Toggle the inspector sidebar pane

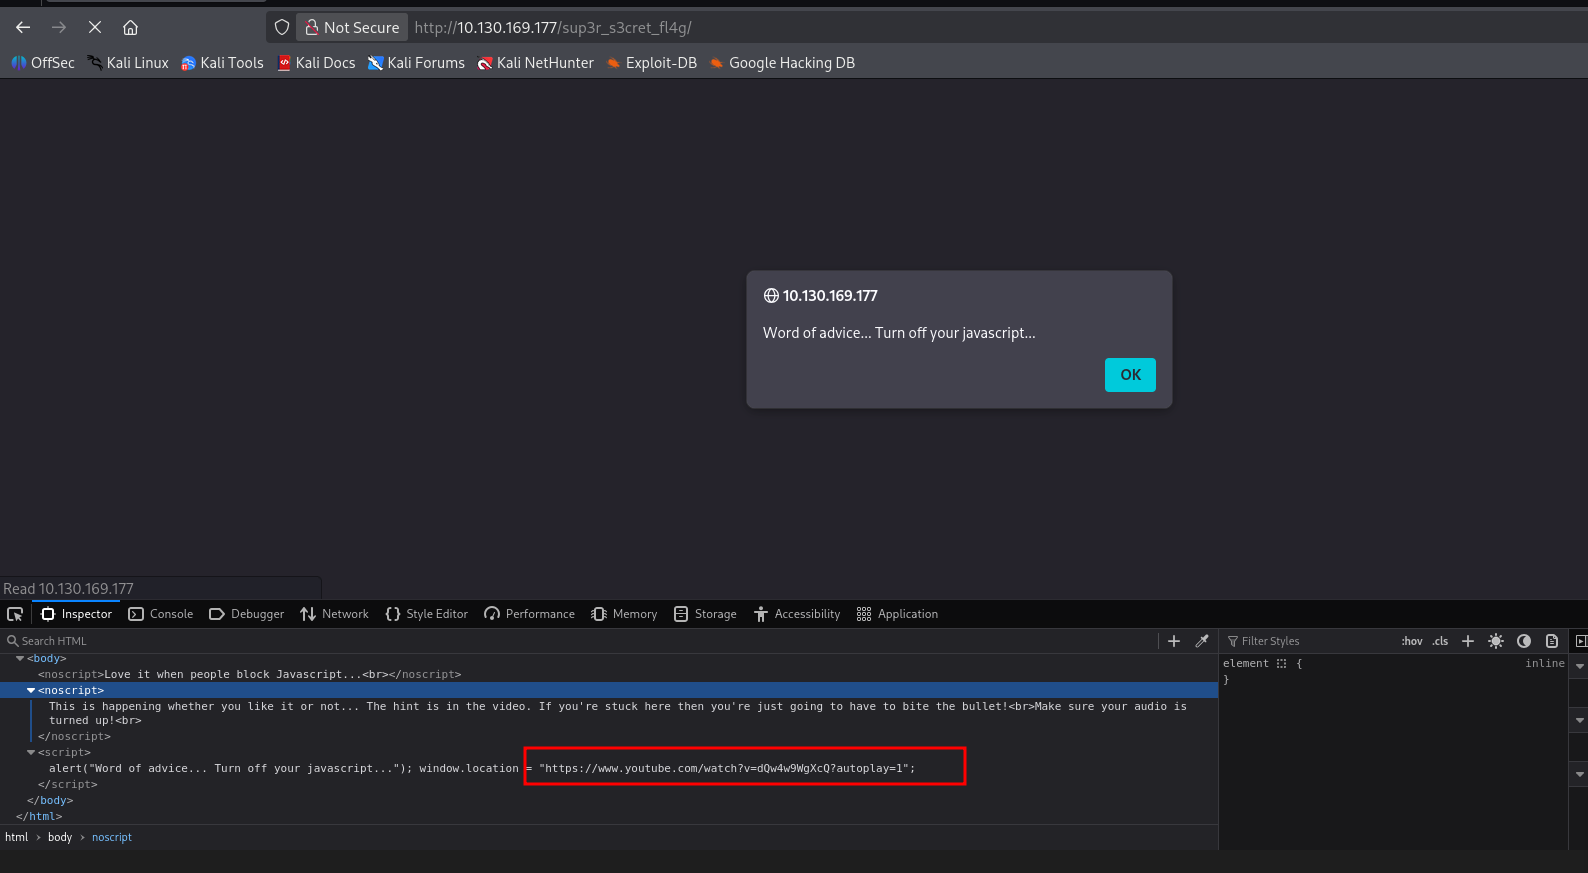click(1581, 641)
